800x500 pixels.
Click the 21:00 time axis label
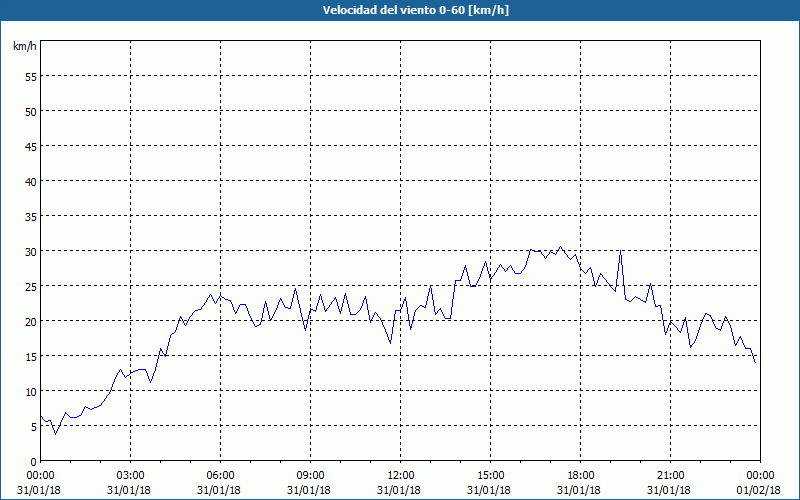click(670, 476)
